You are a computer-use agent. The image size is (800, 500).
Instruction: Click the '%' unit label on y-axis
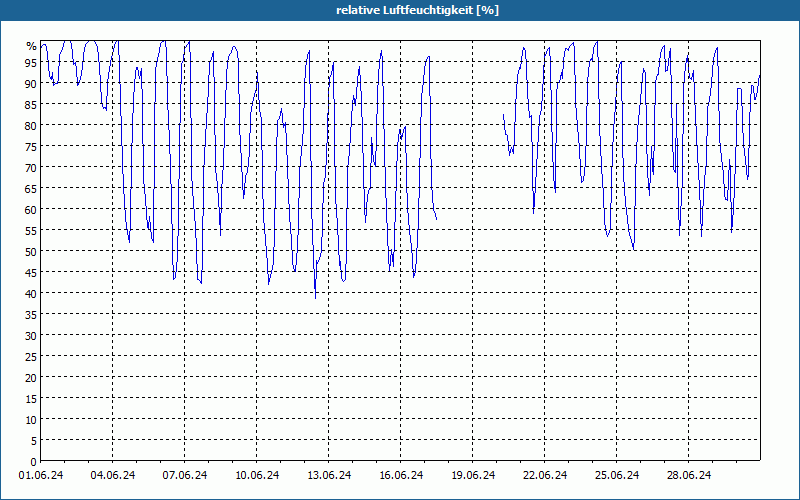32,46
